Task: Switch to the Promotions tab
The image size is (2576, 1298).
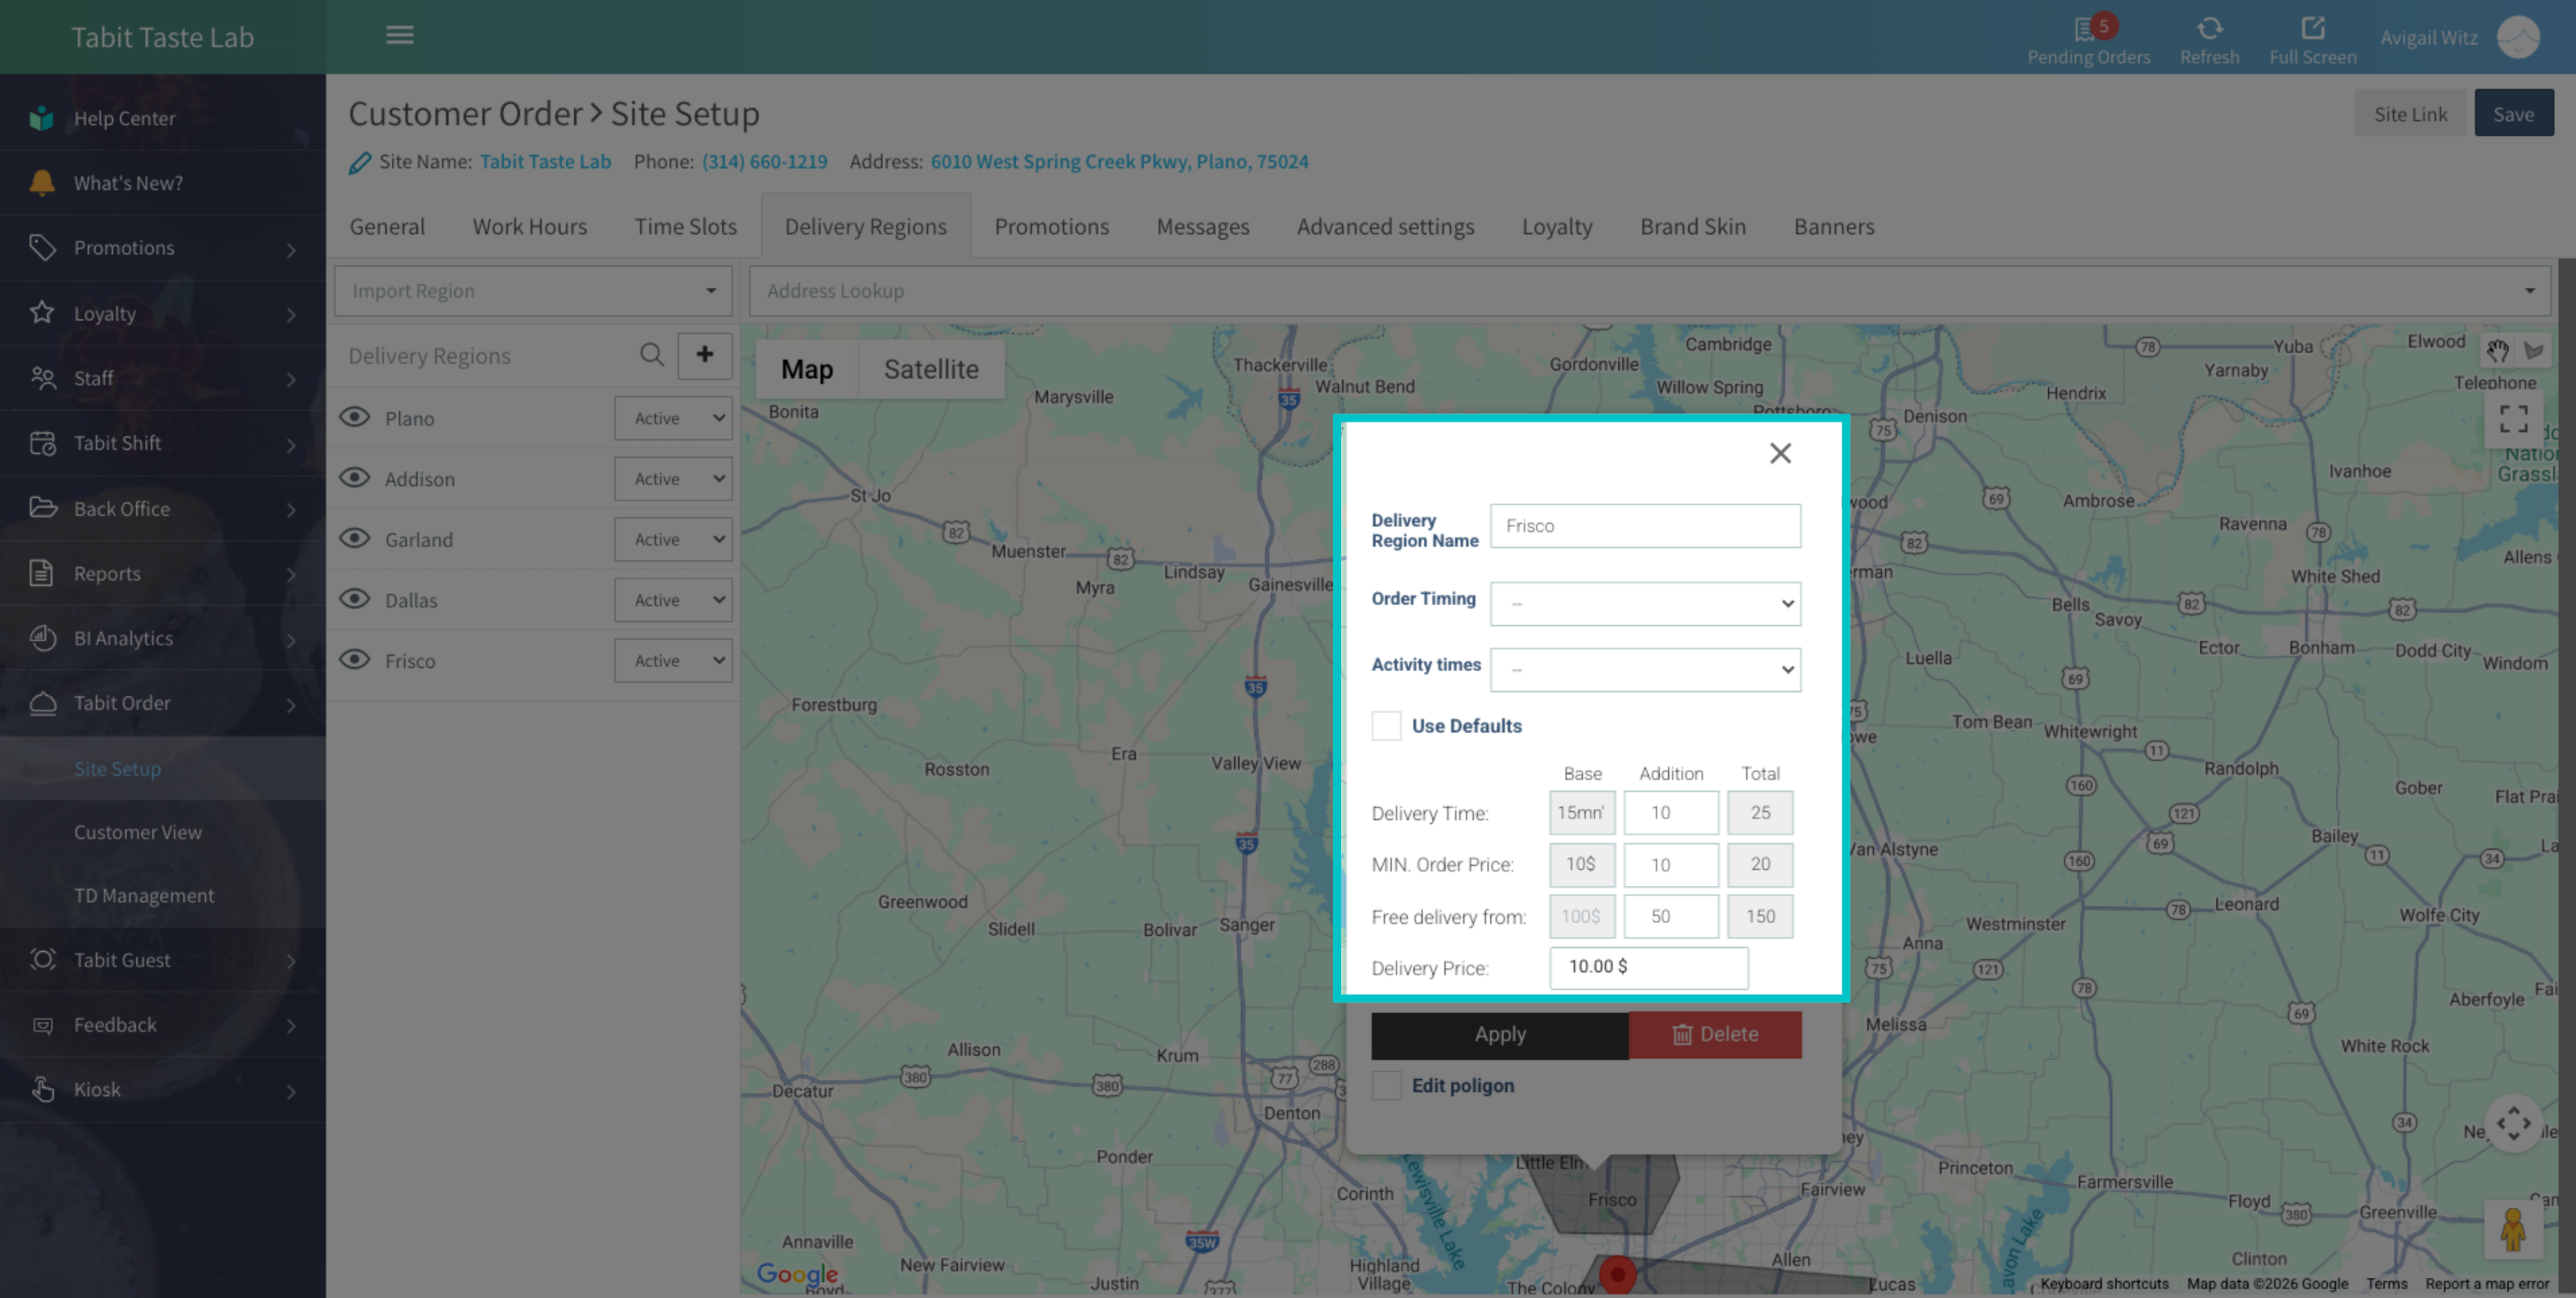Action: 1051,227
